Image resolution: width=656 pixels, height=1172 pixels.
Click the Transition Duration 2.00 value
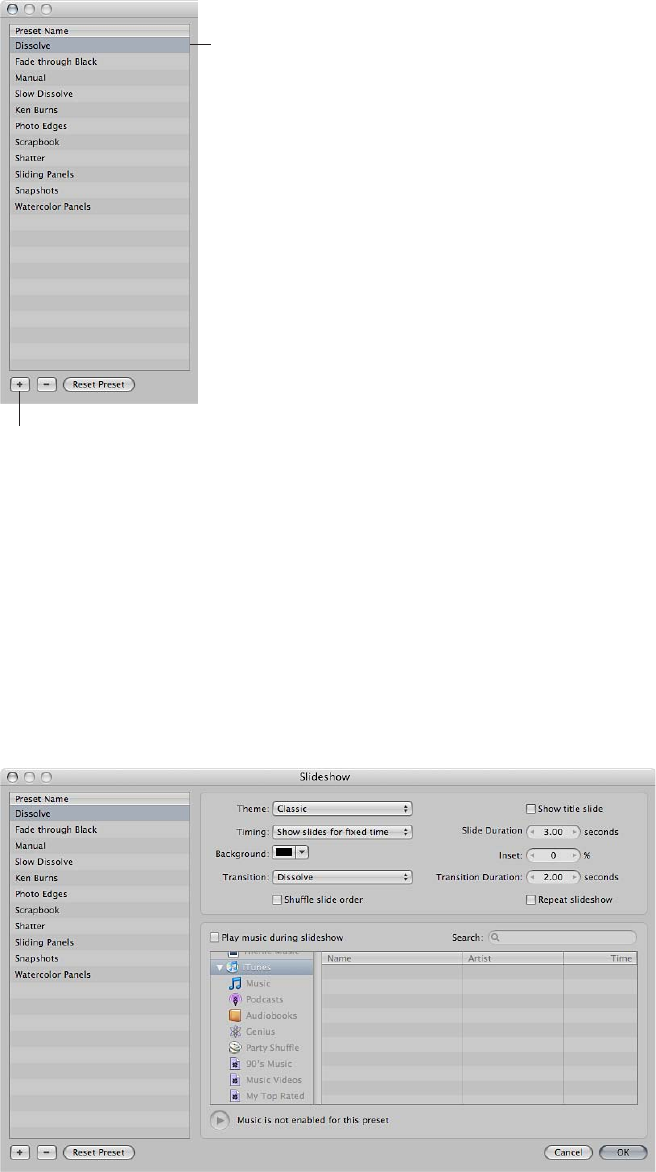pos(554,877)
